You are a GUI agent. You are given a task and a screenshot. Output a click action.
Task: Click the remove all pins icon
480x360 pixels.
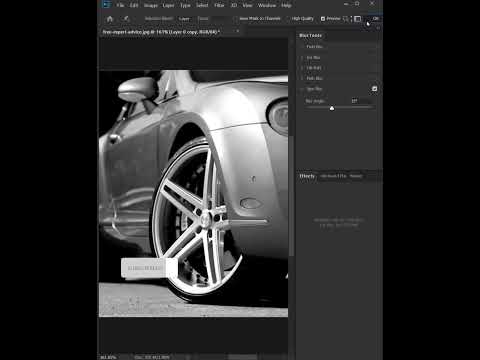click(347, 19)
